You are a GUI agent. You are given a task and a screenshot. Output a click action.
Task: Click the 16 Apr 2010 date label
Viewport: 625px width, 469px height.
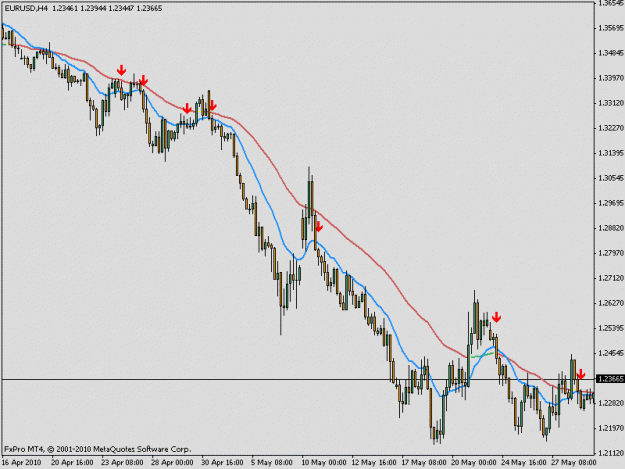22,463
